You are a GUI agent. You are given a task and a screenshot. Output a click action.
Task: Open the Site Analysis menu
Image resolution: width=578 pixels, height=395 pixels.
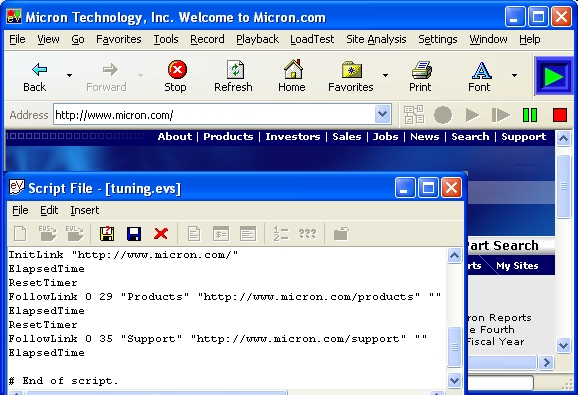click(x=376, y=39)
